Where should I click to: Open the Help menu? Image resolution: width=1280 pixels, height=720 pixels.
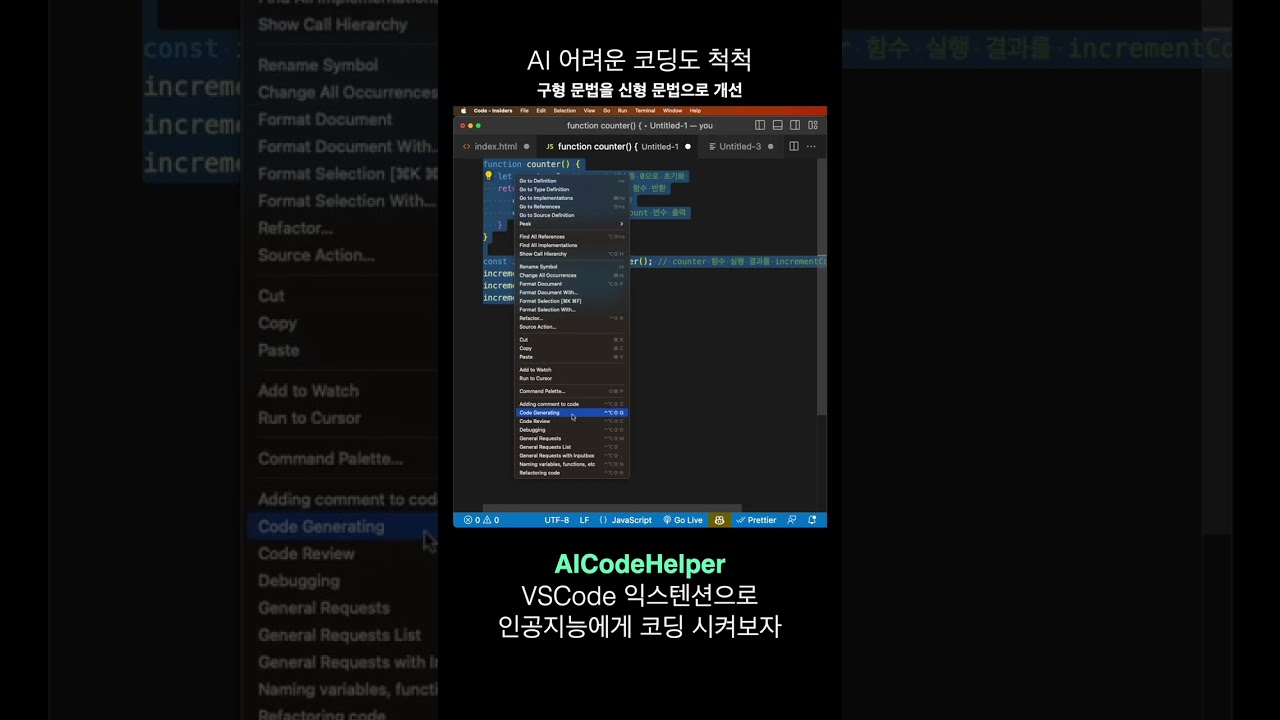695,111
